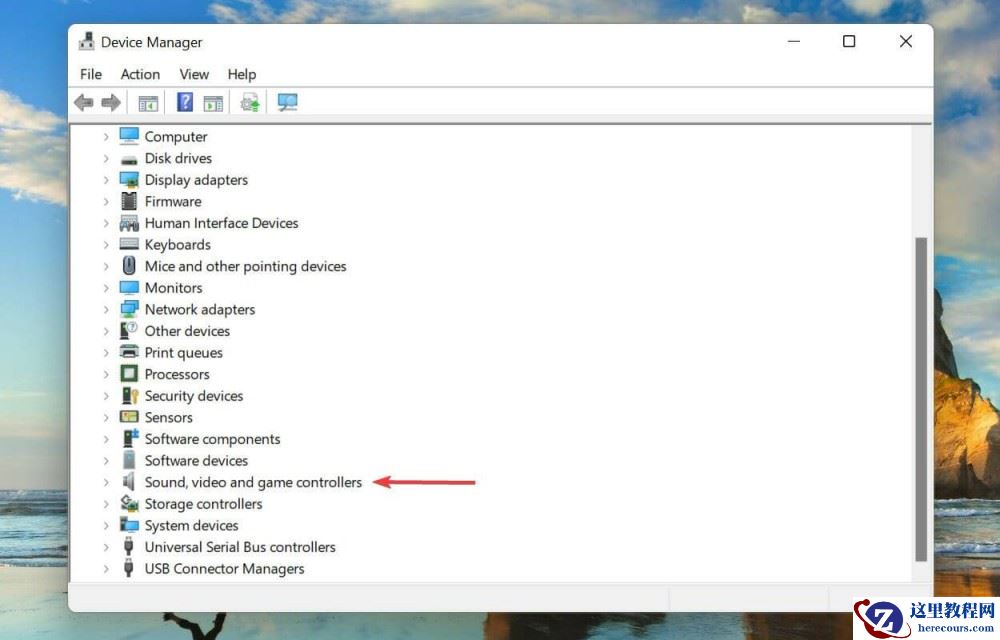Expand the Processors chevron
Screen dimensions: 1000x640
(x=106, y=374)
